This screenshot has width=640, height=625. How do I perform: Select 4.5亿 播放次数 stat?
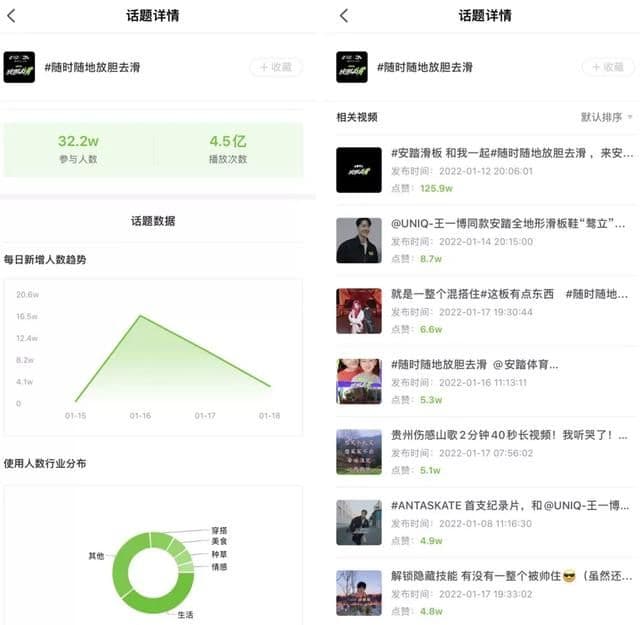(x=228, y=149)
